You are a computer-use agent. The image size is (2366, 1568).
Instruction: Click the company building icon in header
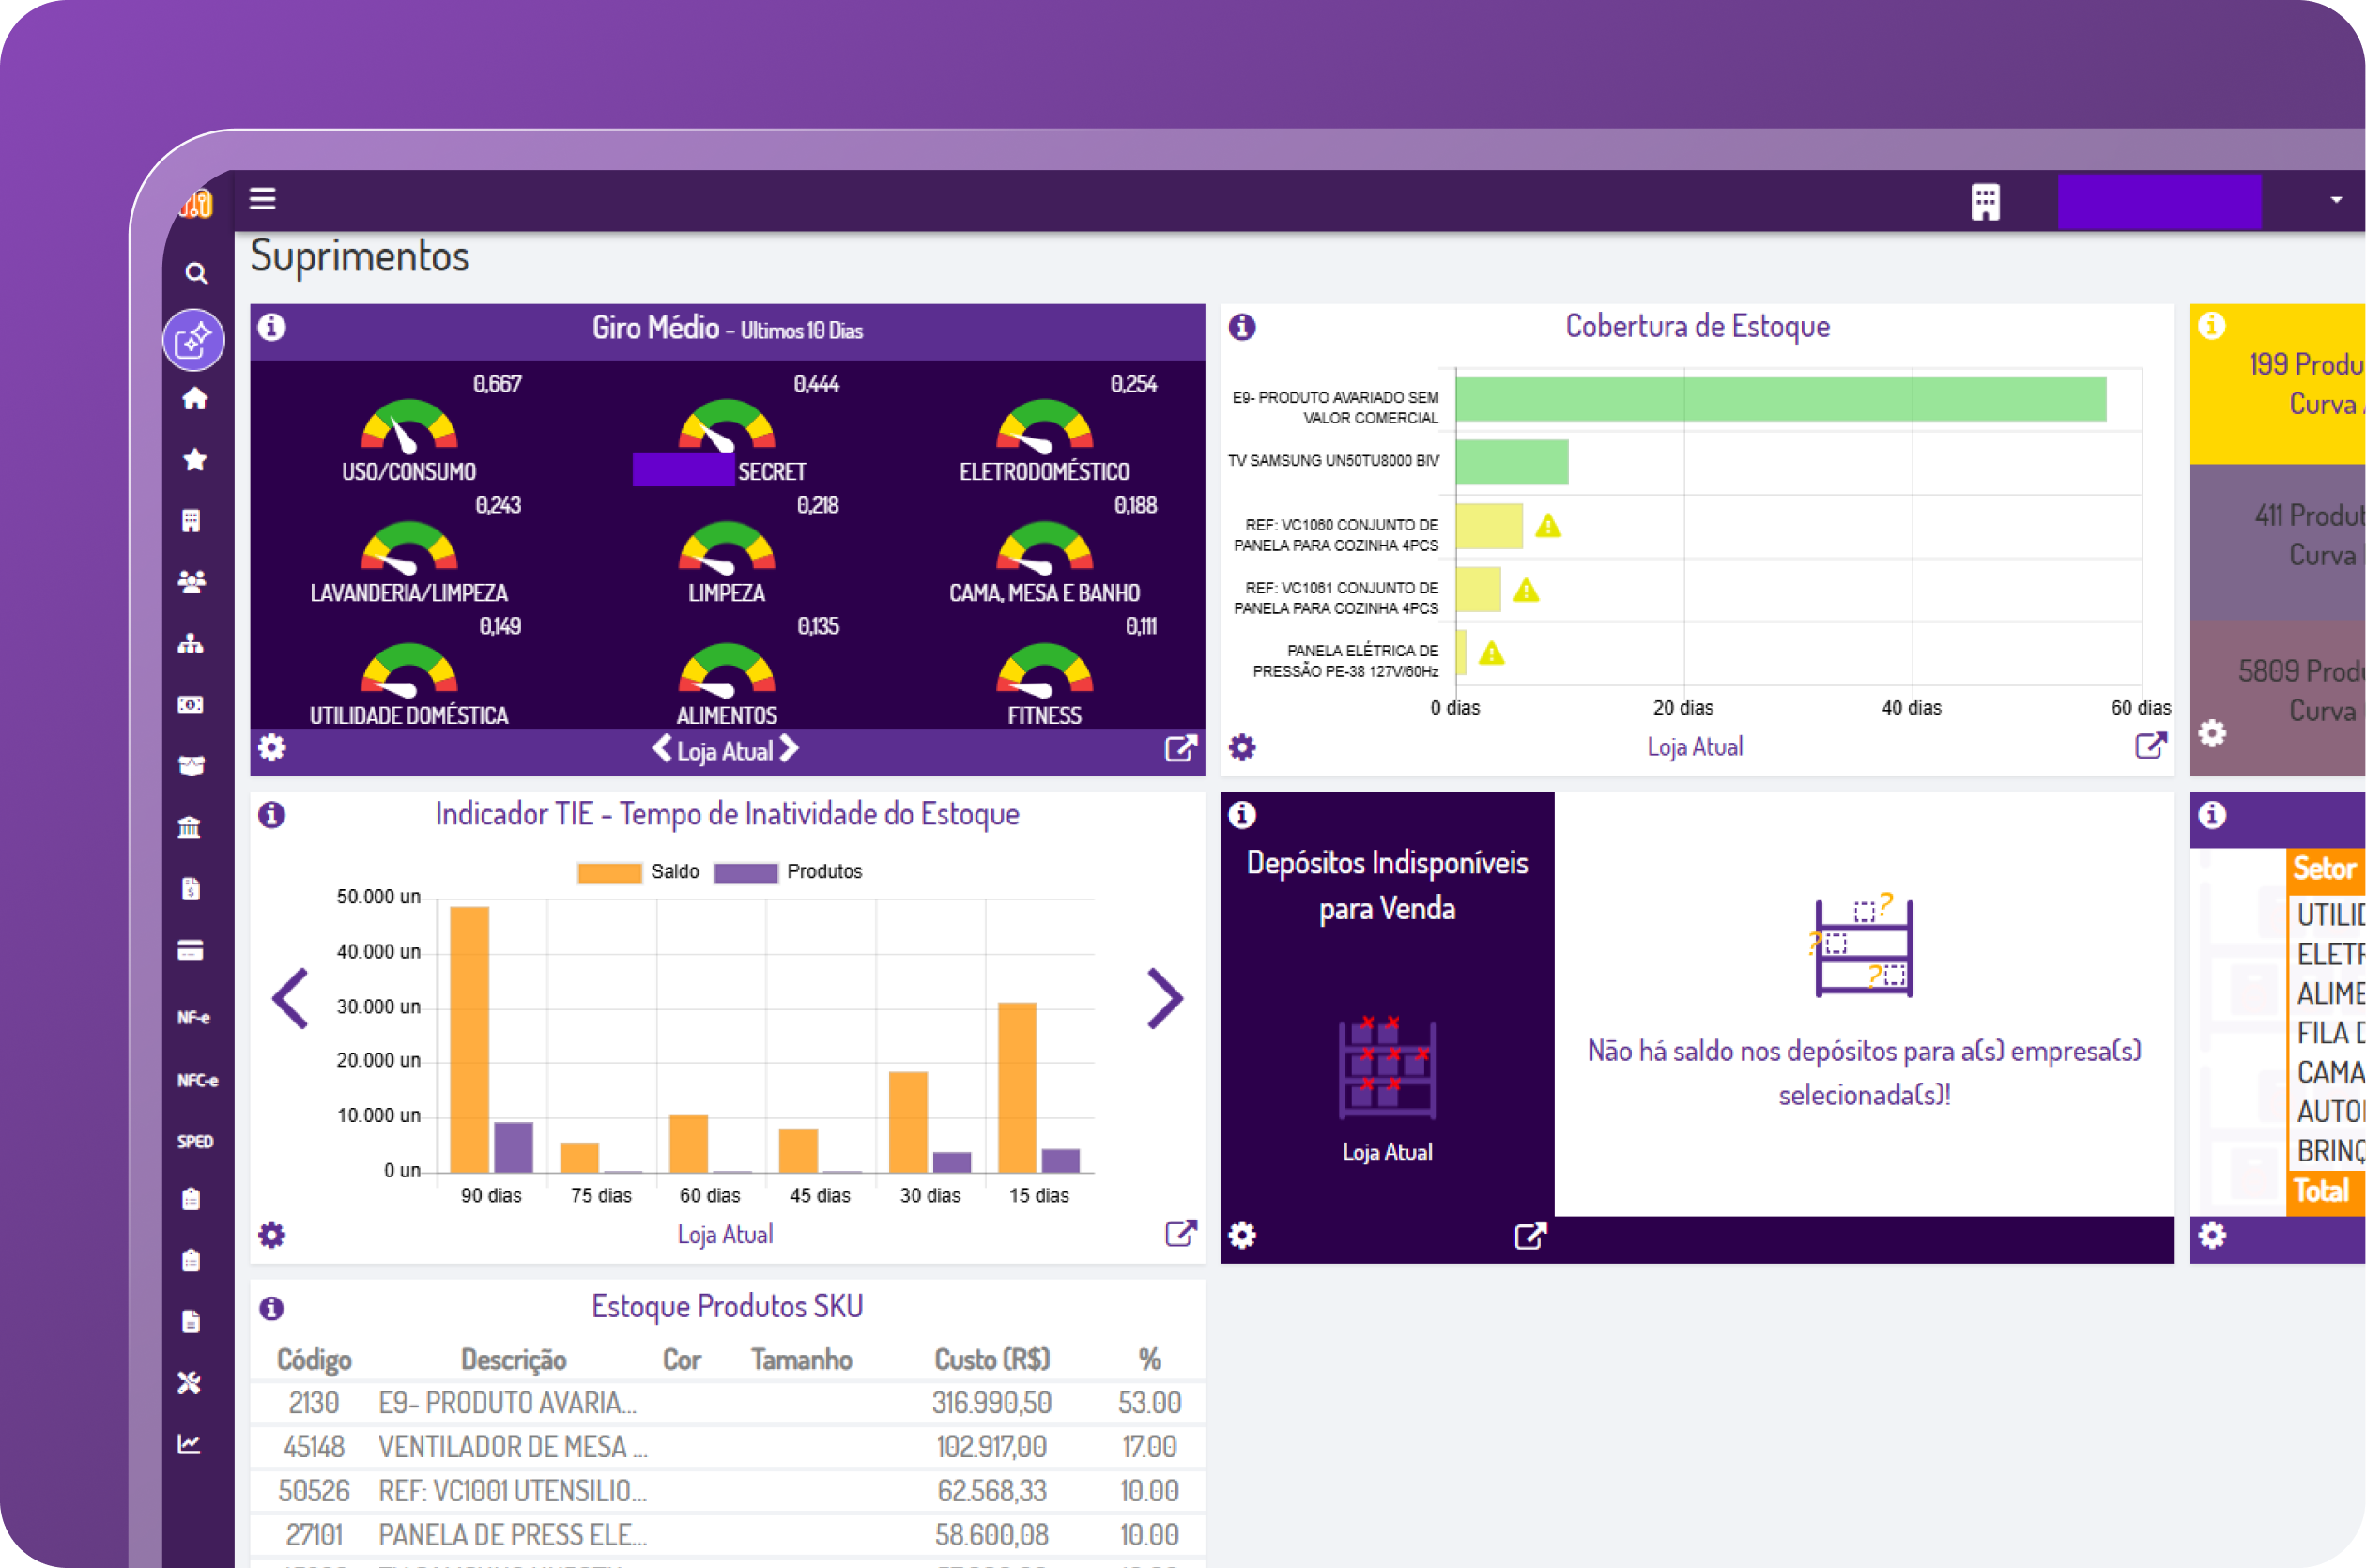(1985, 202)
